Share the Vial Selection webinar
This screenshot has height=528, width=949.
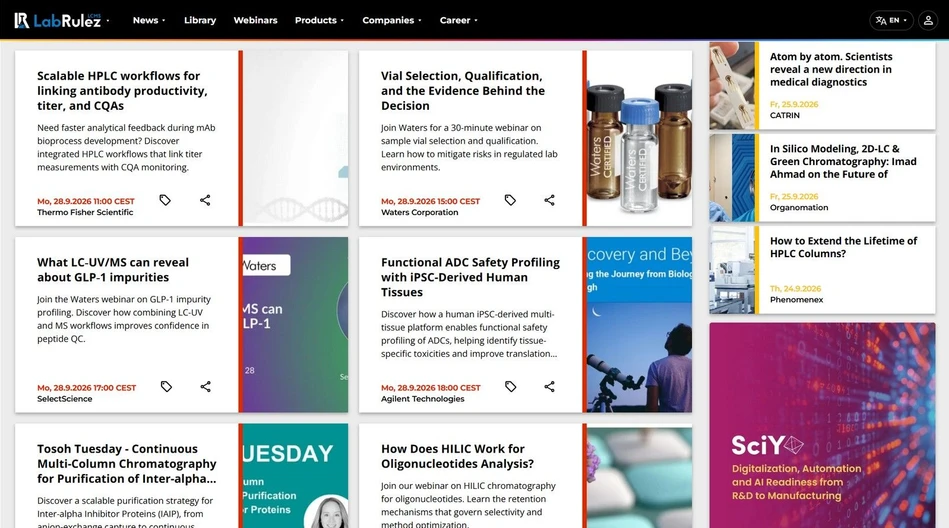[549, 200]
